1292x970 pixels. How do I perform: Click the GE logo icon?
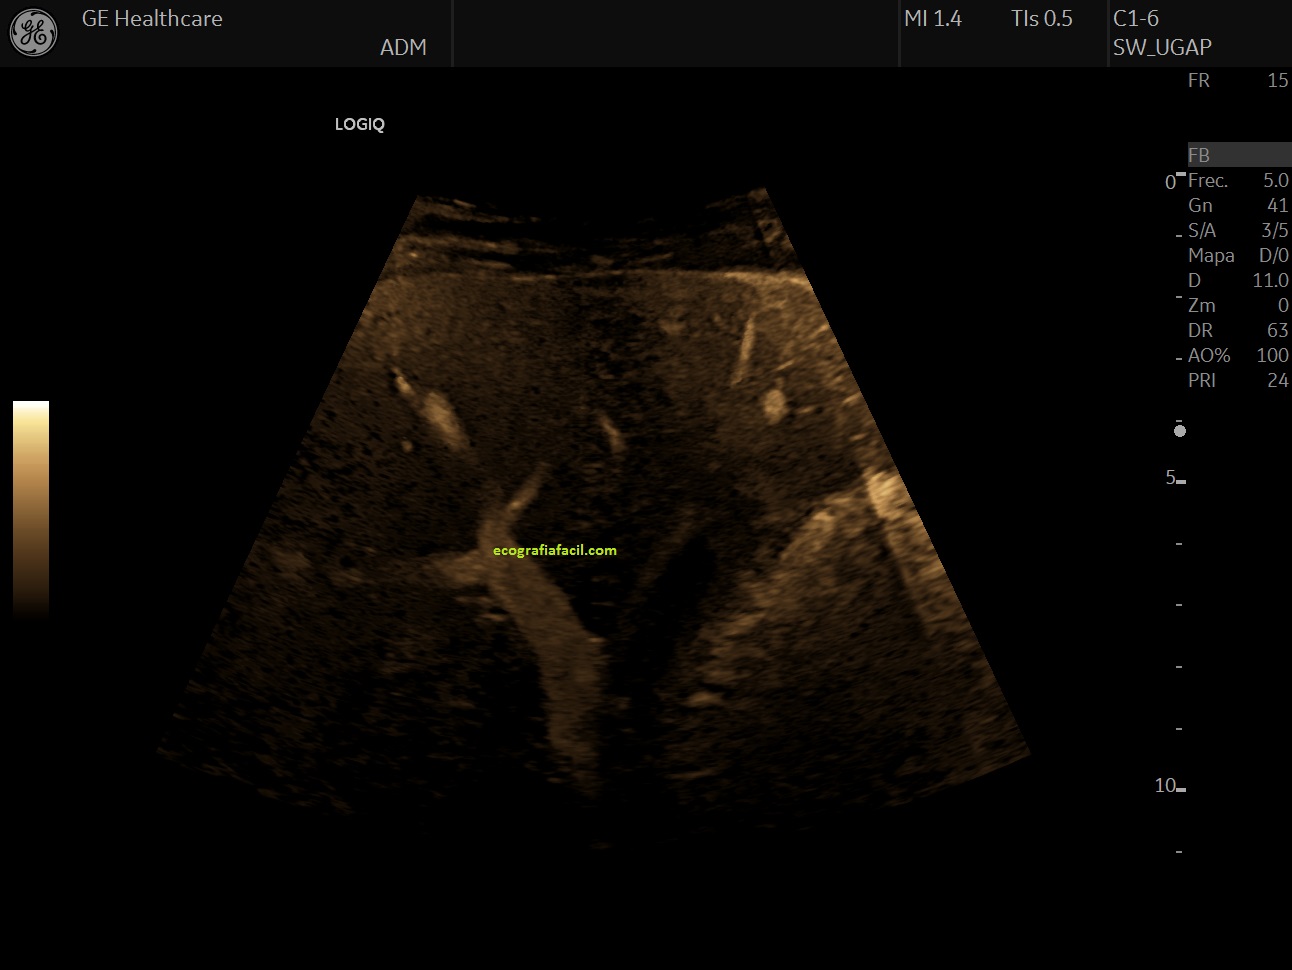pyautogui.click(x=33, y=33)
